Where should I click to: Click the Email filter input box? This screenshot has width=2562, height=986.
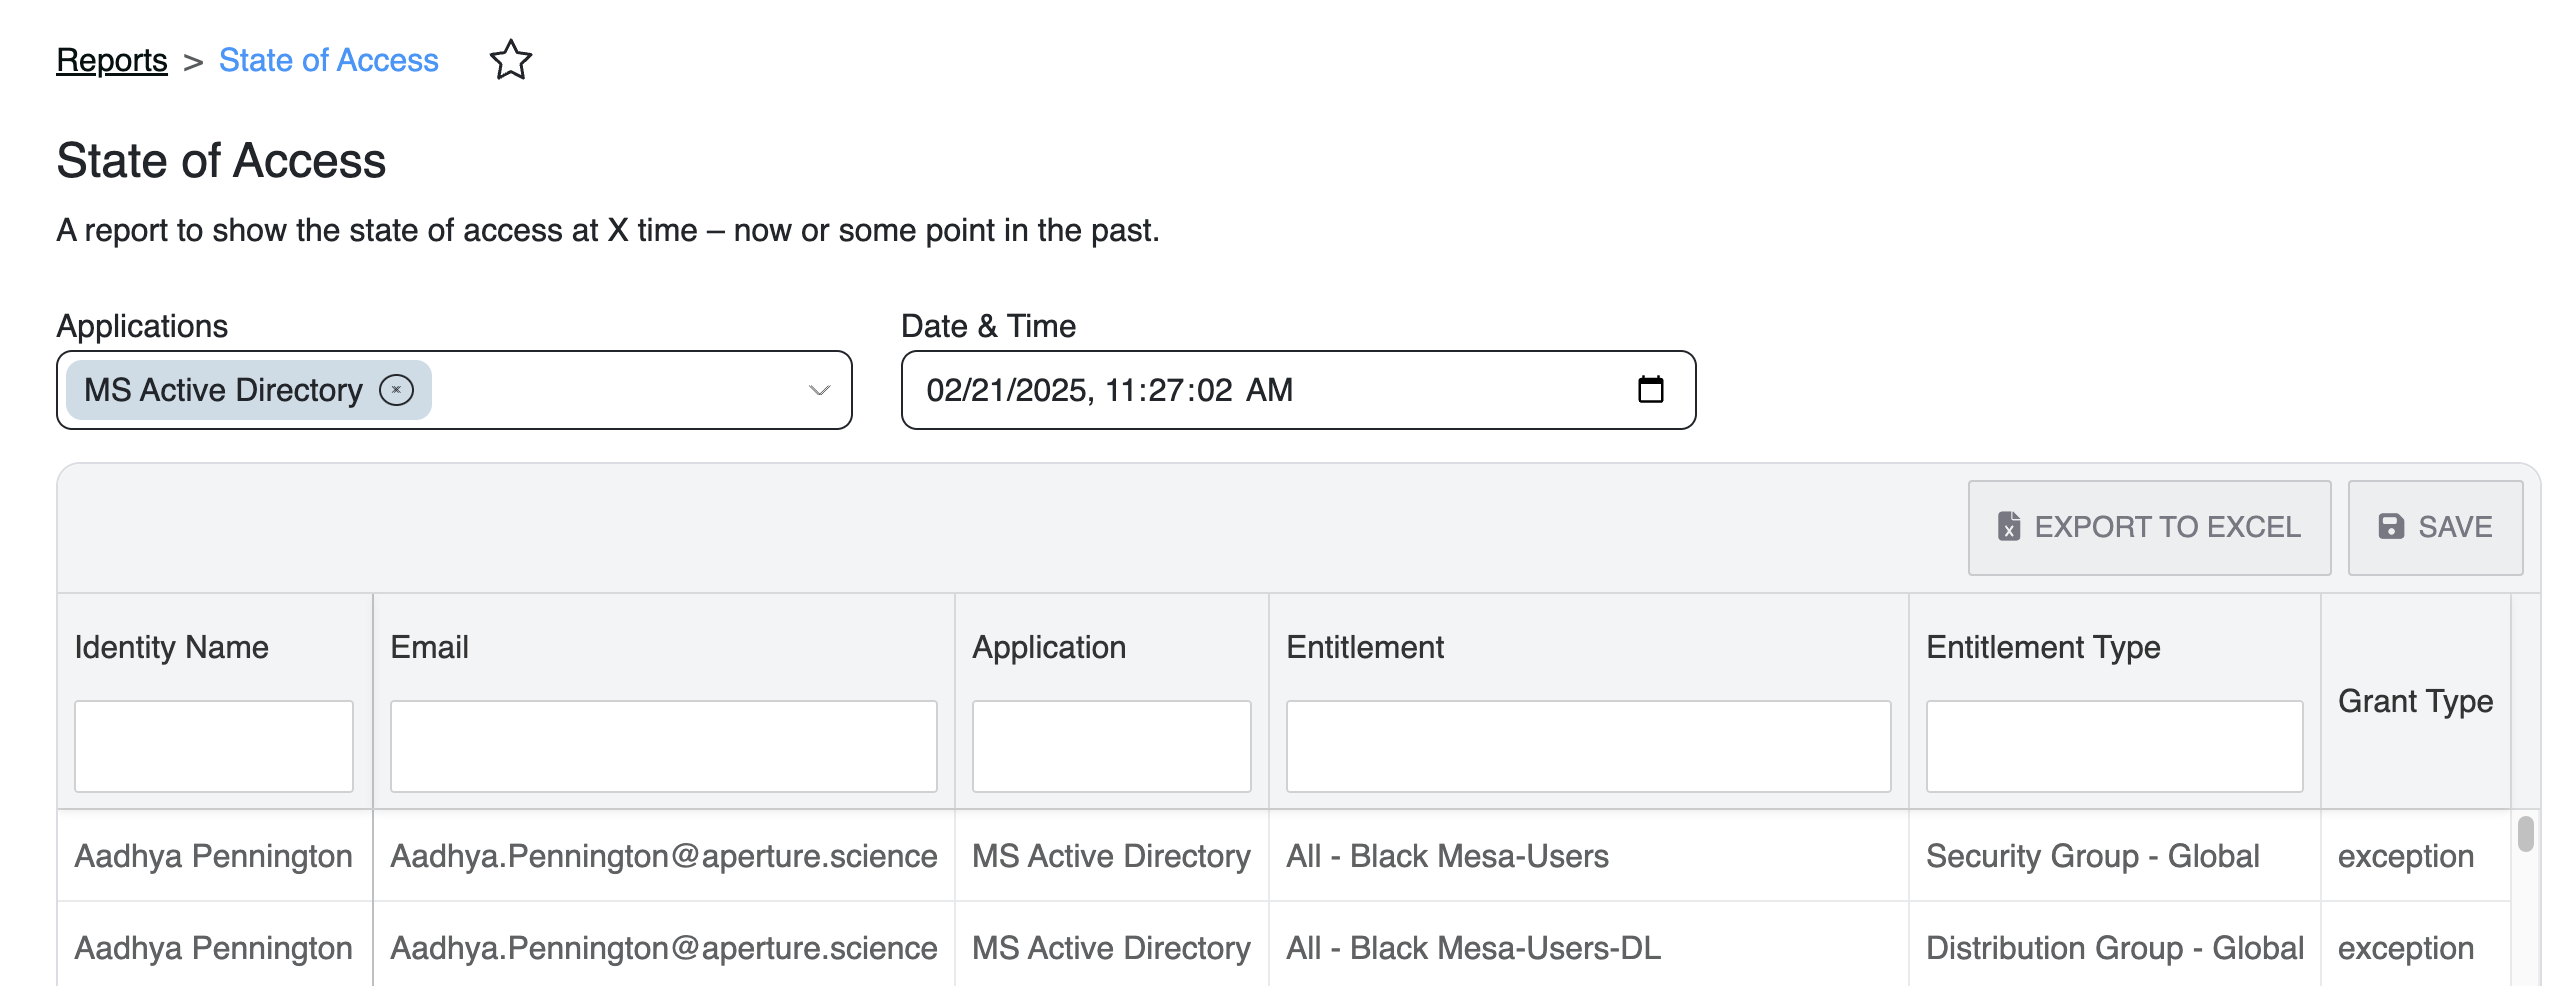[663, 746]
